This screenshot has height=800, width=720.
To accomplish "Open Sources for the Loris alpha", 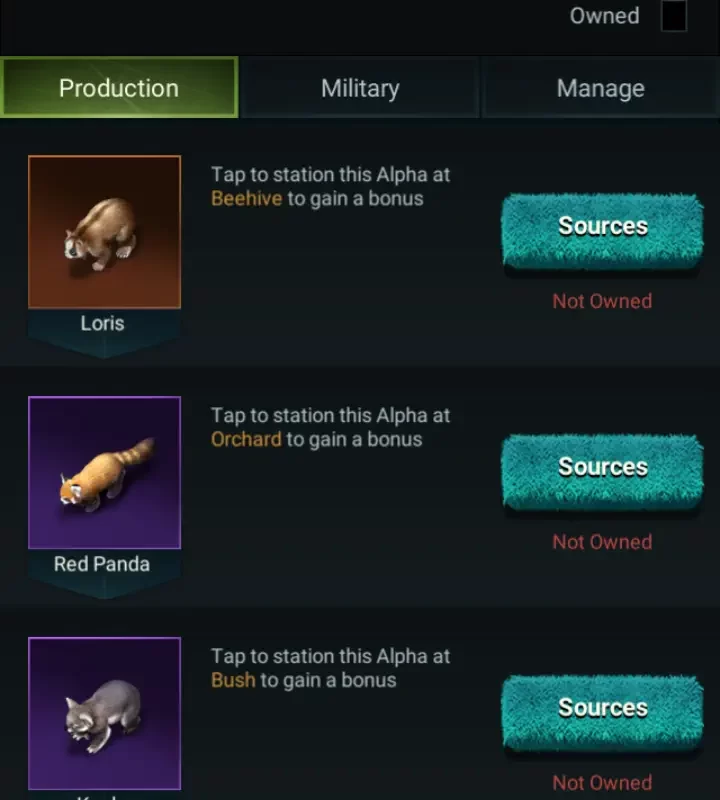I will tap(602, 227).
